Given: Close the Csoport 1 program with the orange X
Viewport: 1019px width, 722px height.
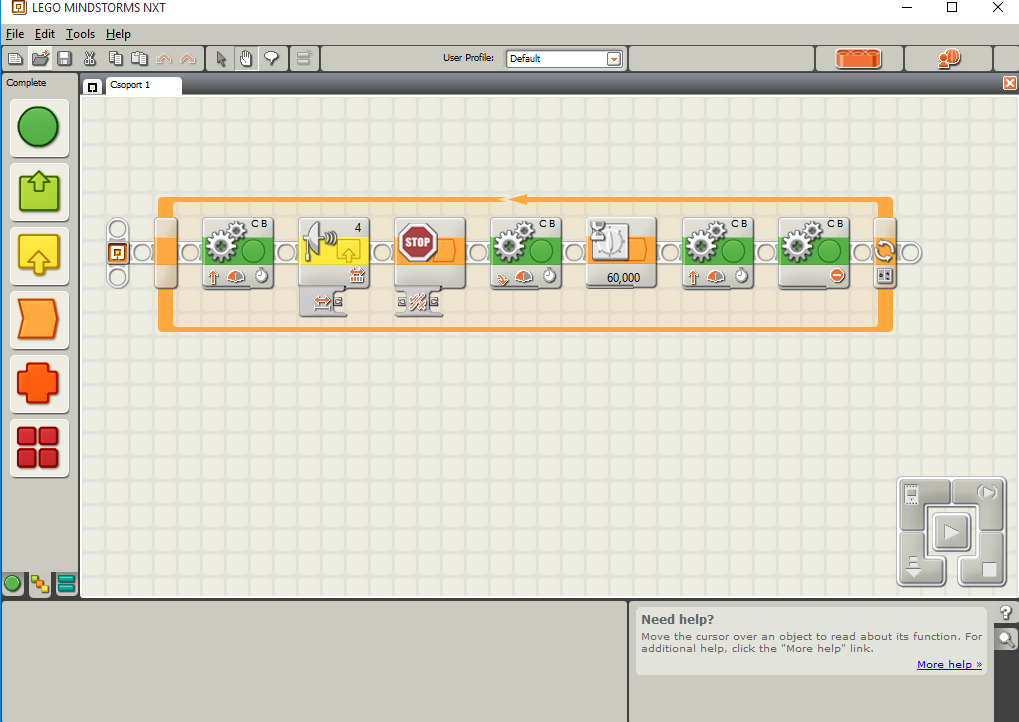Looking at the screenshot, I should point(1010,83).
